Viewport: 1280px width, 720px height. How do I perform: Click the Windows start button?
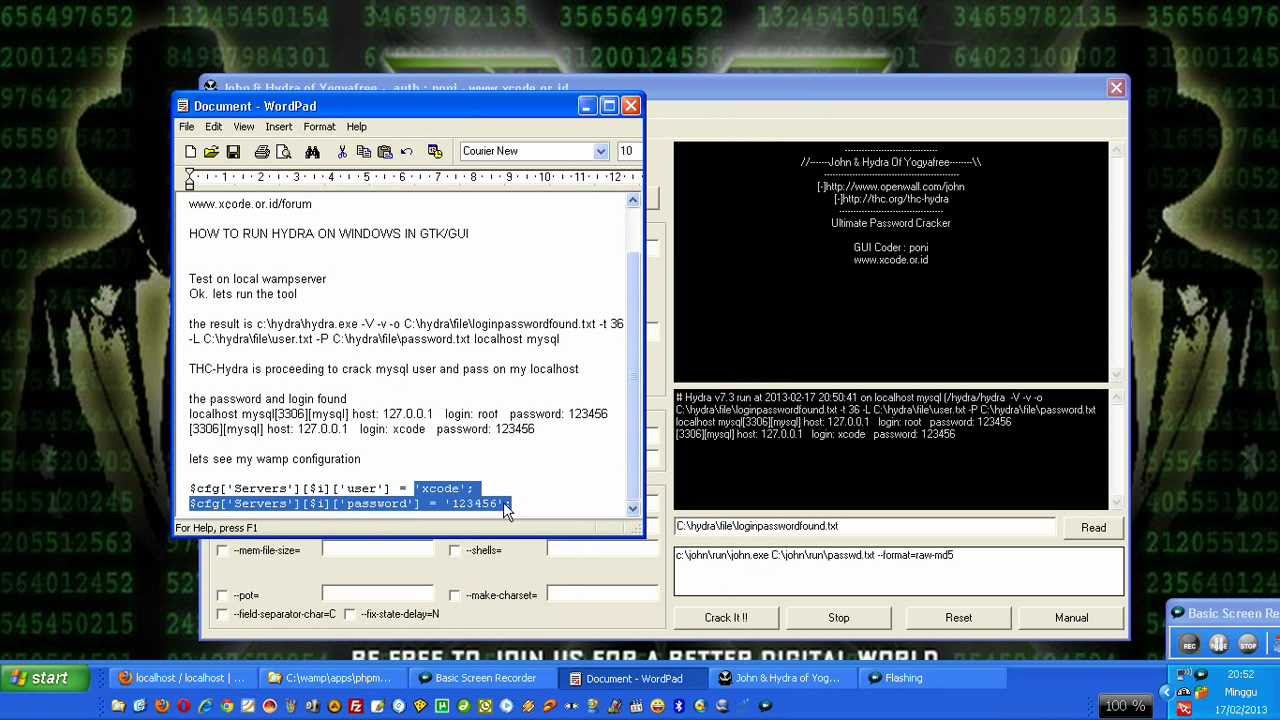click(x=44, y=678)
